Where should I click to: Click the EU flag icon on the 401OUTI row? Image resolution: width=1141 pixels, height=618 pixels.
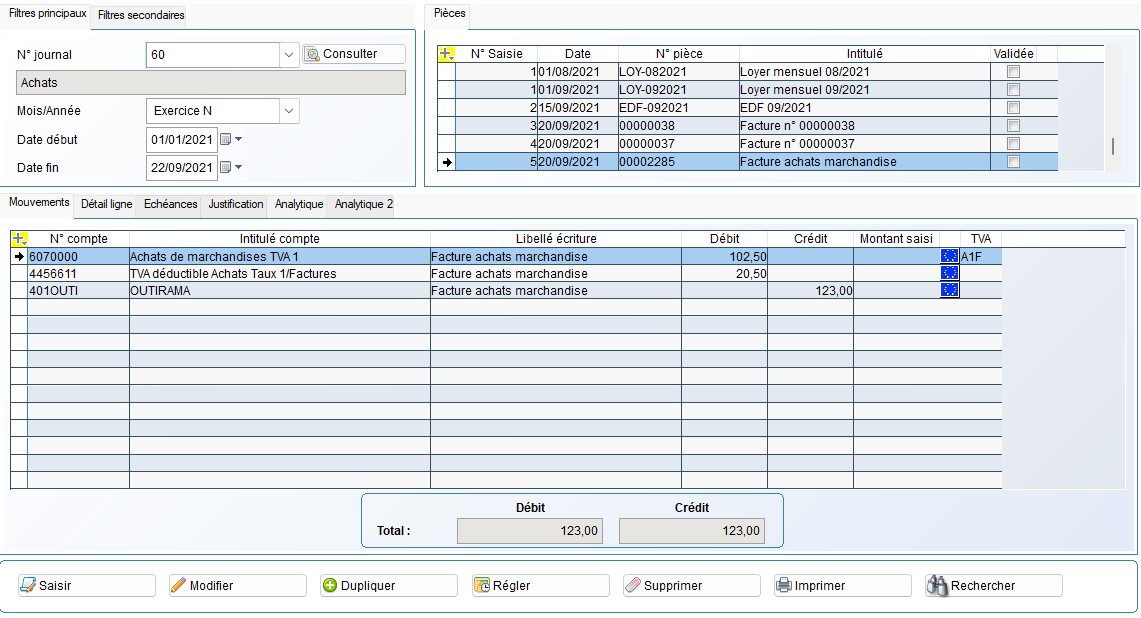click(x=950, y=290)
